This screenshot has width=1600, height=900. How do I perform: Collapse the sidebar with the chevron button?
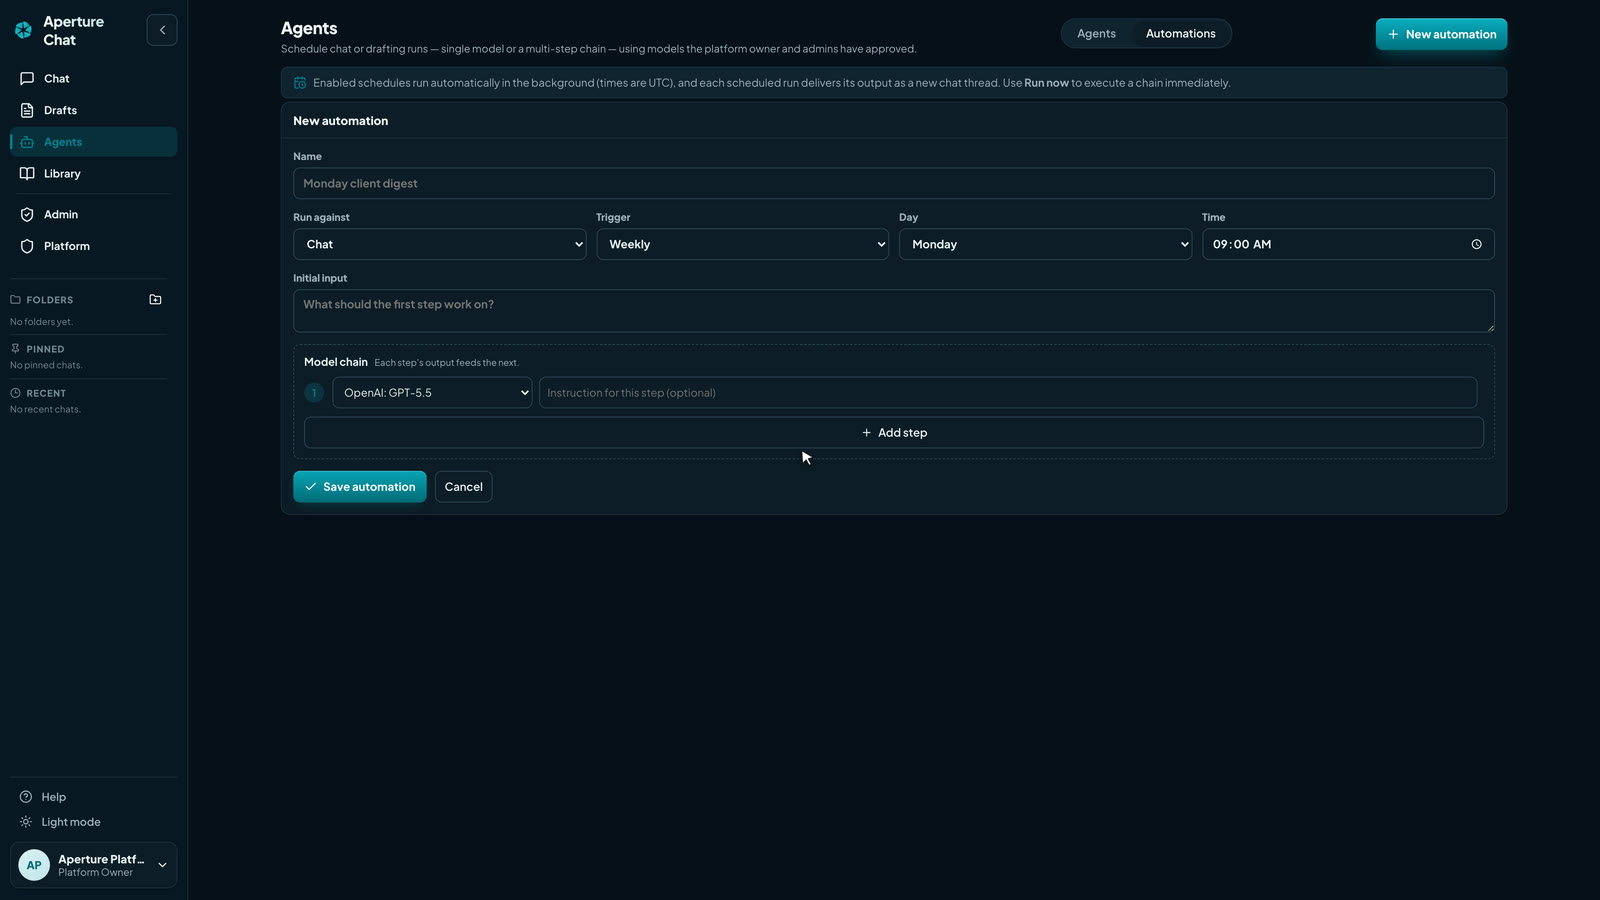(x=162, y=30)
